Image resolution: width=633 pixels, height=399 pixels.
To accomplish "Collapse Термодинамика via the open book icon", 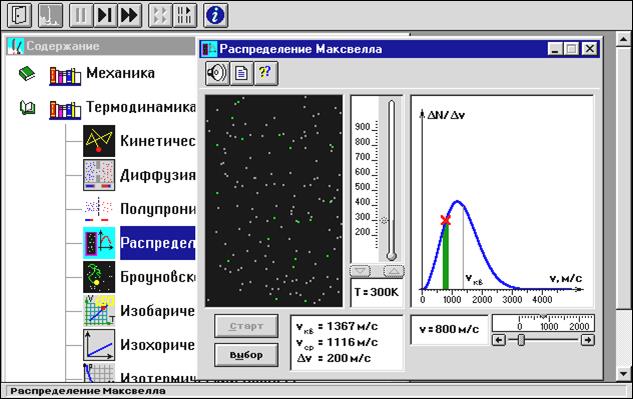I will [27, 108].
